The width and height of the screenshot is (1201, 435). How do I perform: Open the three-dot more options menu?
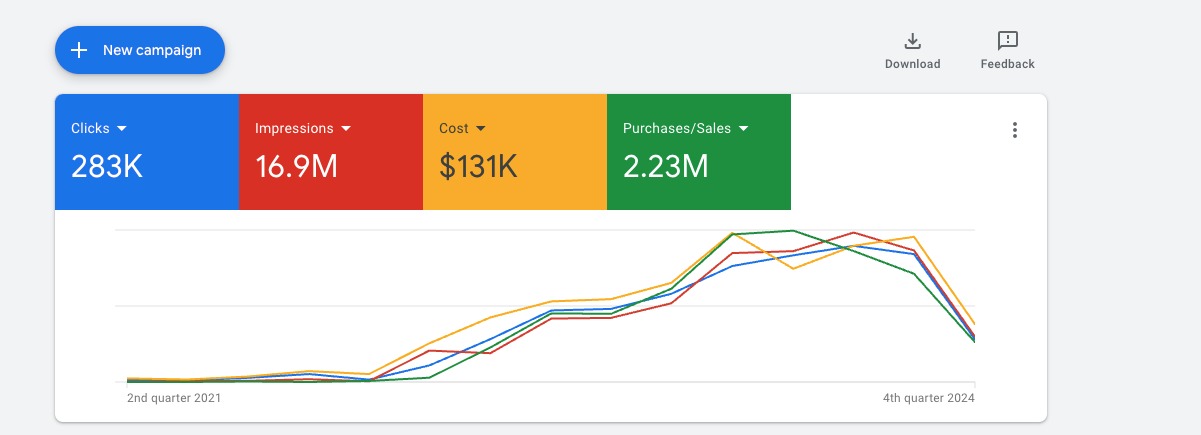[1015, 130]
